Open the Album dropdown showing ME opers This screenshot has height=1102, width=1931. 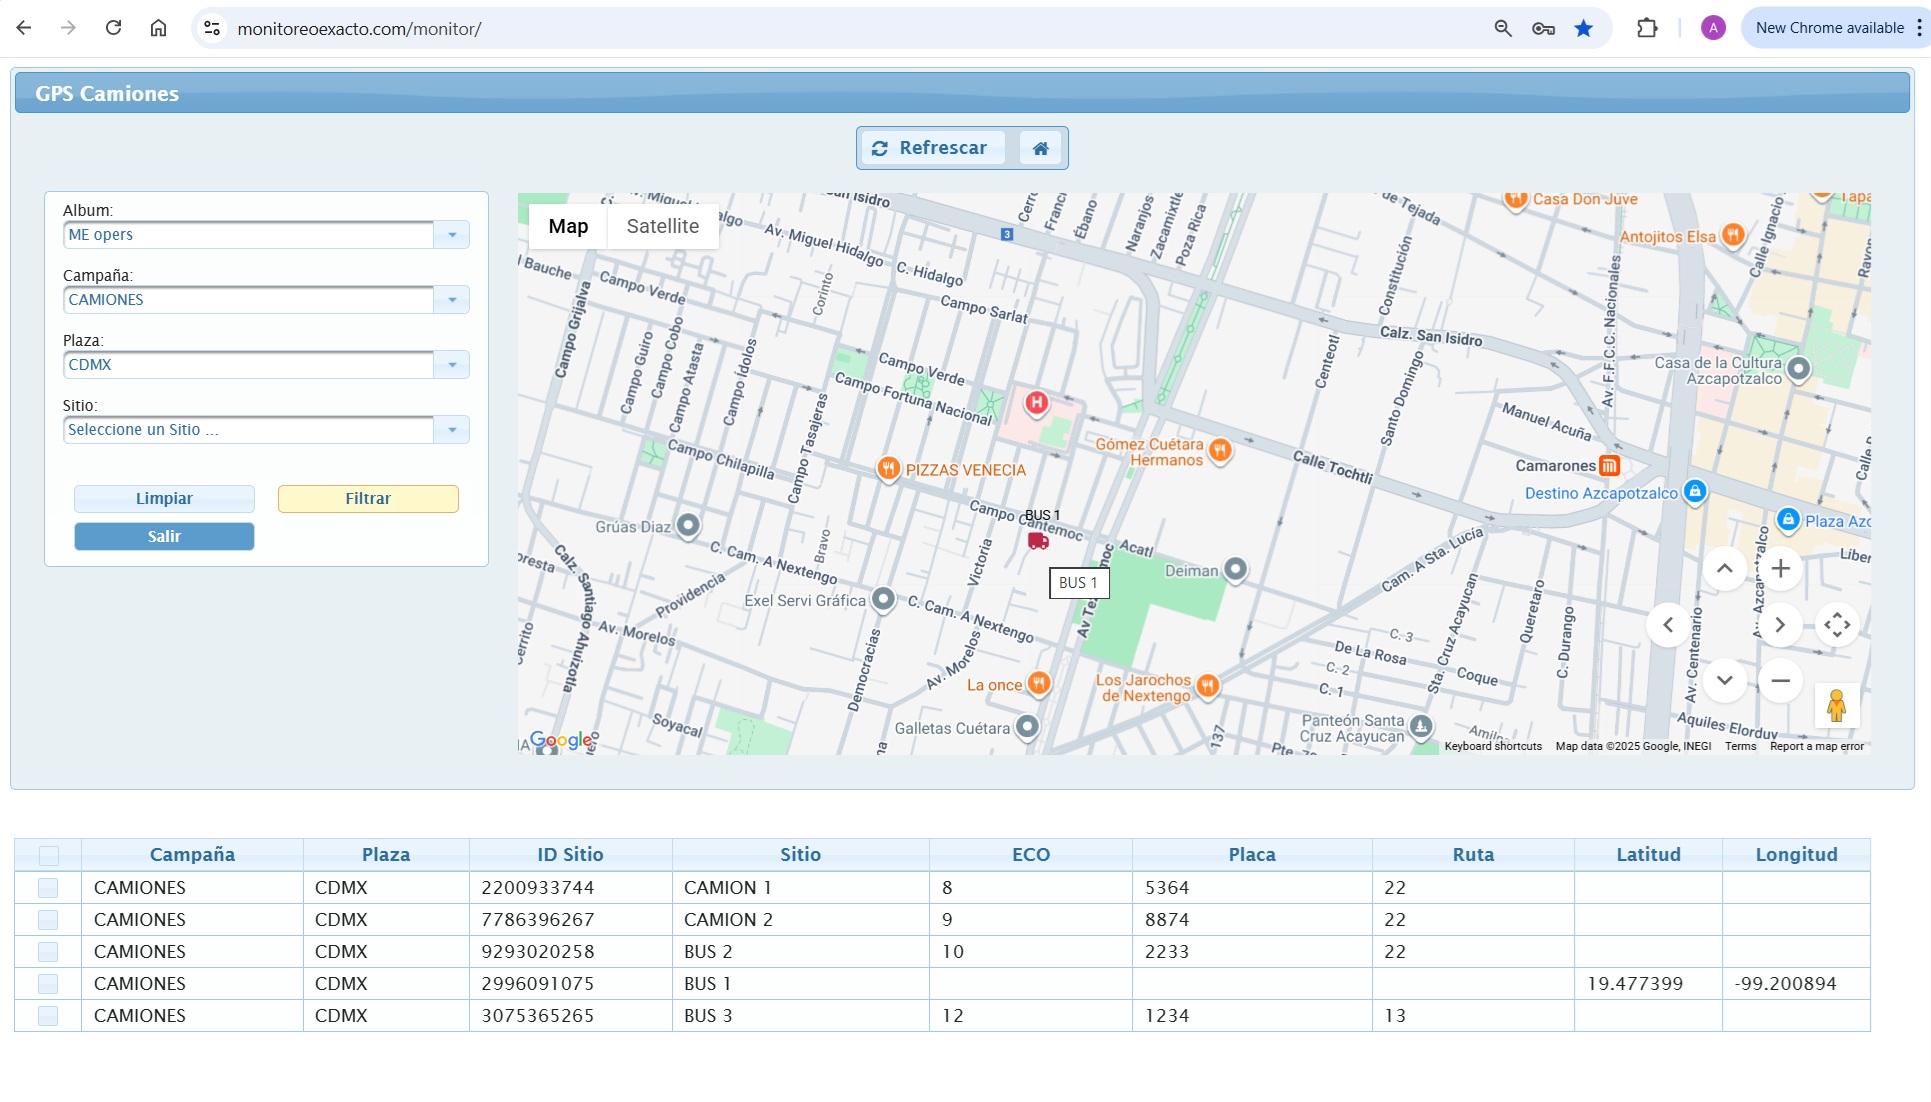pos(452,234)
